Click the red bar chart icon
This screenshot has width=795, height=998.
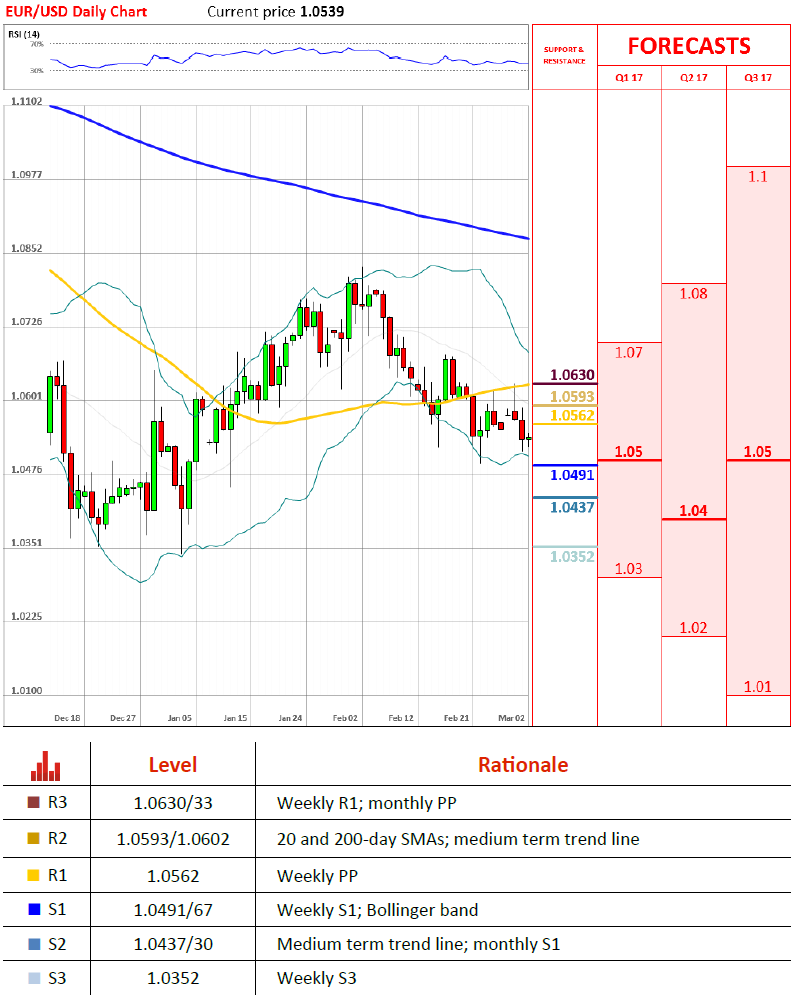coord(46,766)
